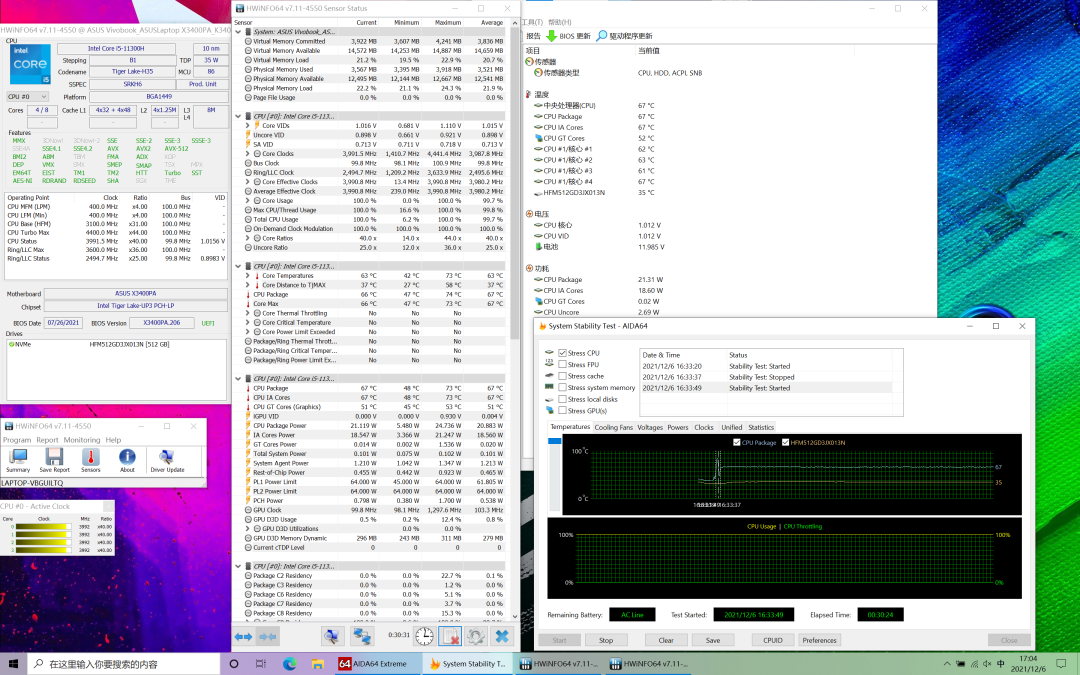
Task: Click the About info icon
Action: (x=127, y=459)
